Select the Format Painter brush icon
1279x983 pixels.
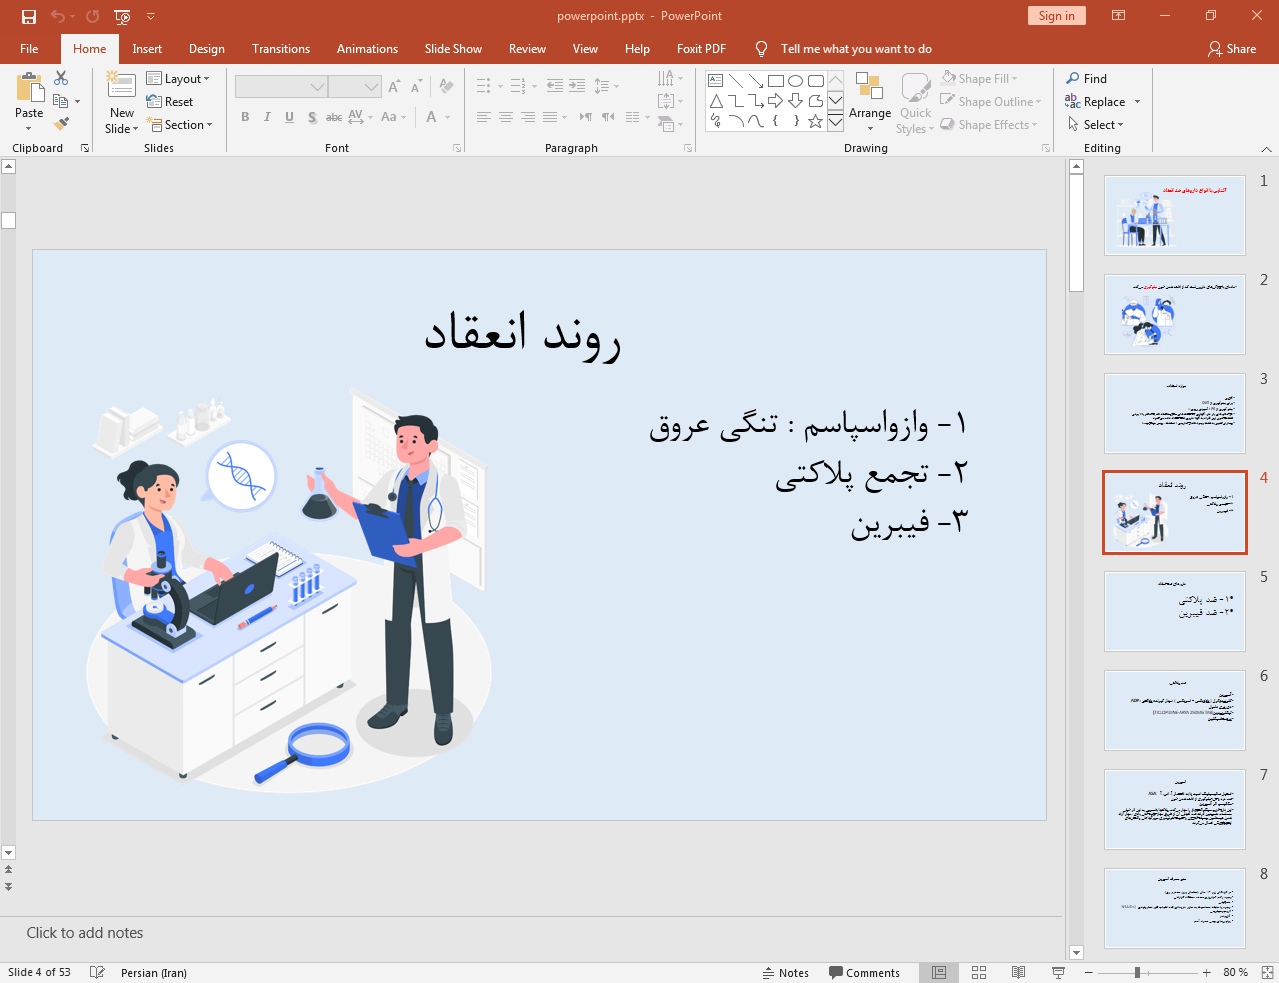click(62, 124)
